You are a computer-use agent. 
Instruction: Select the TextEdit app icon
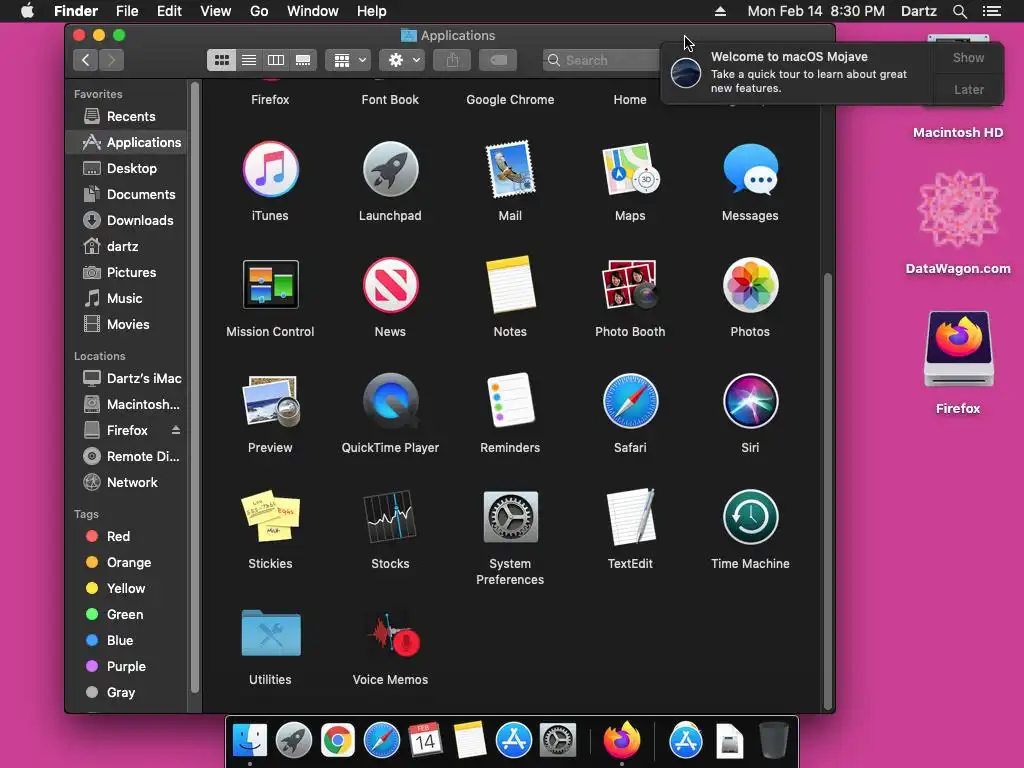tap(630, 517)
